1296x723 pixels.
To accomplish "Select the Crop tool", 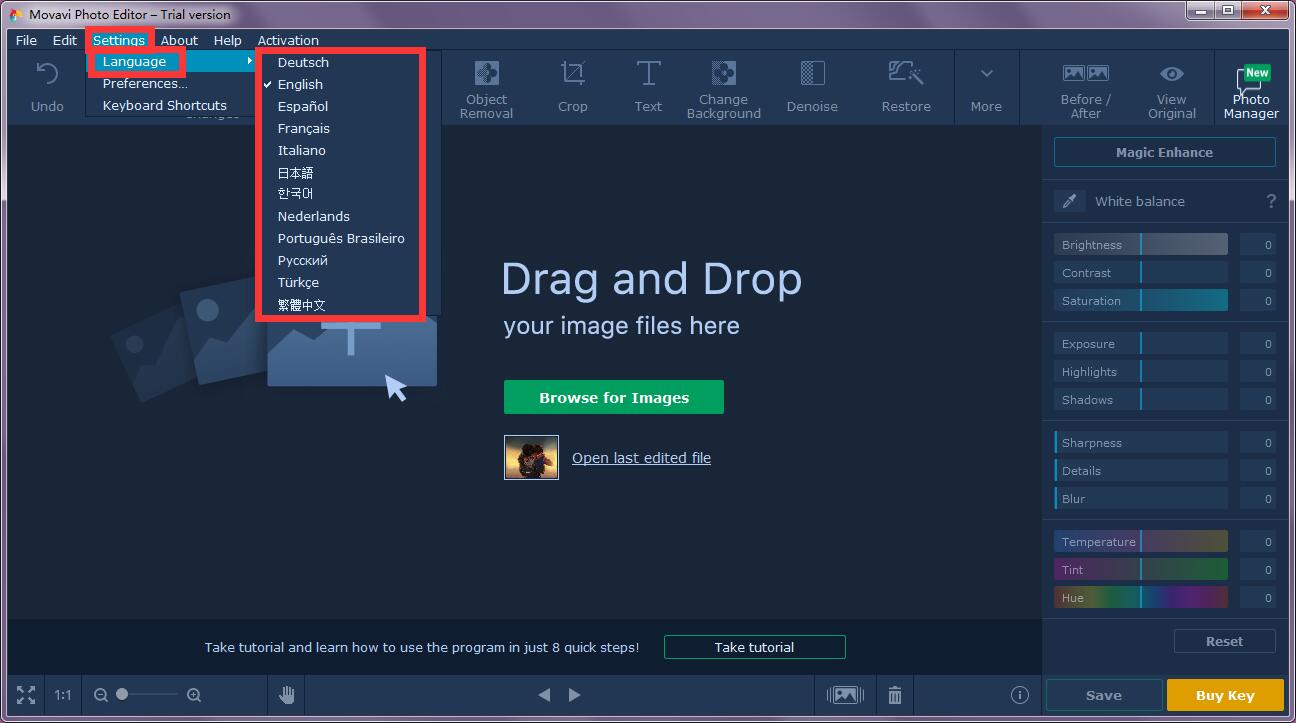I will click(x=573, y=89).
